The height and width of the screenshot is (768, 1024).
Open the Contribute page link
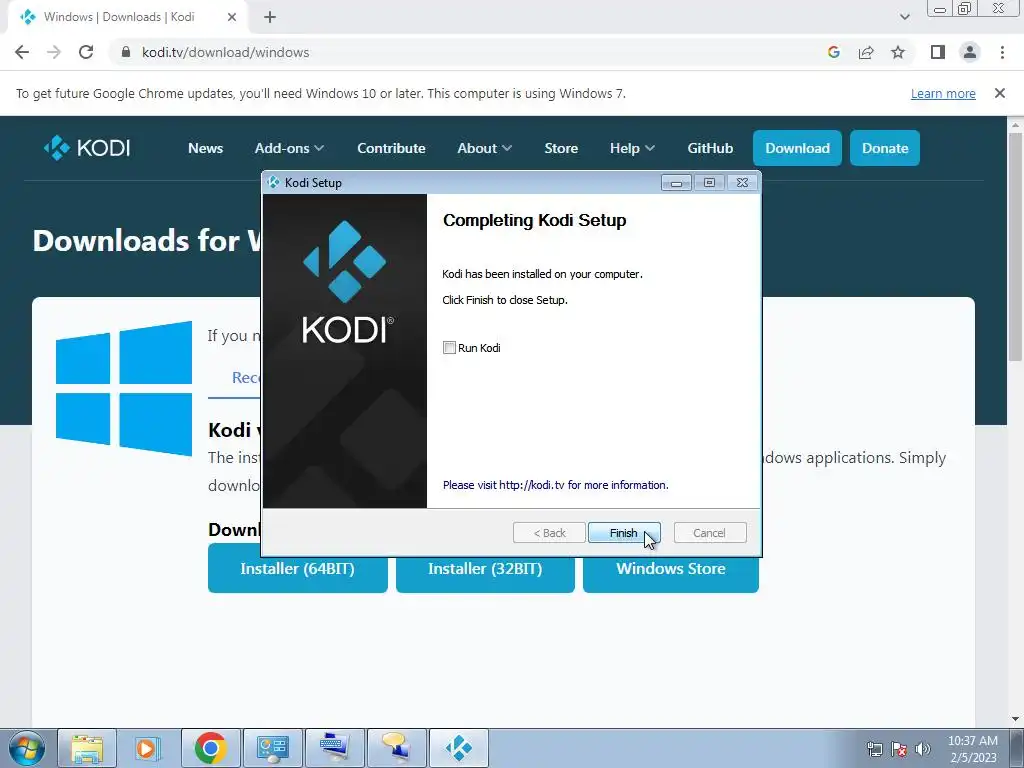(391, 148)
